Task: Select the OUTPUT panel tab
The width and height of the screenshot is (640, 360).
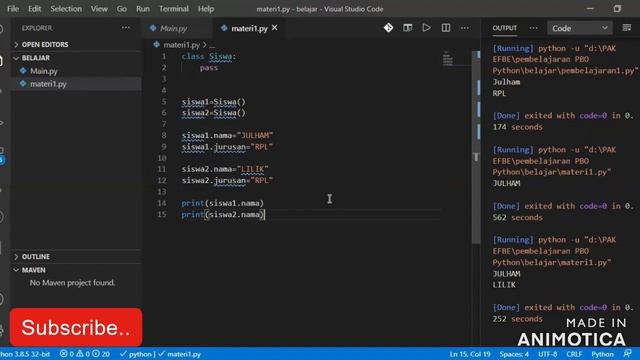Action: pos(504,28)
